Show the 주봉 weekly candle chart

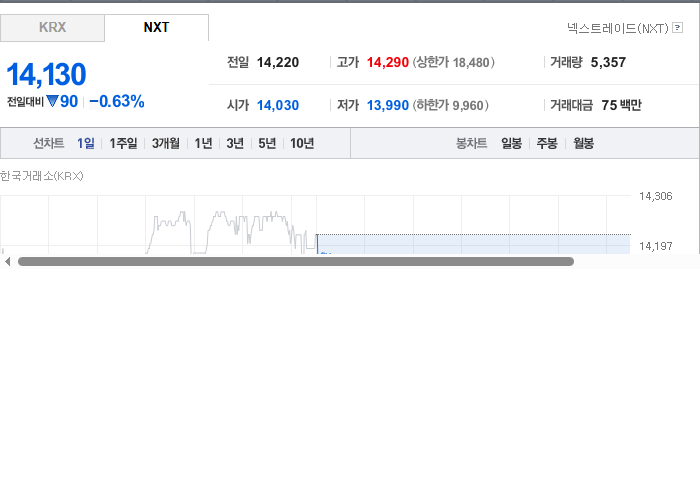click(547, 143)
